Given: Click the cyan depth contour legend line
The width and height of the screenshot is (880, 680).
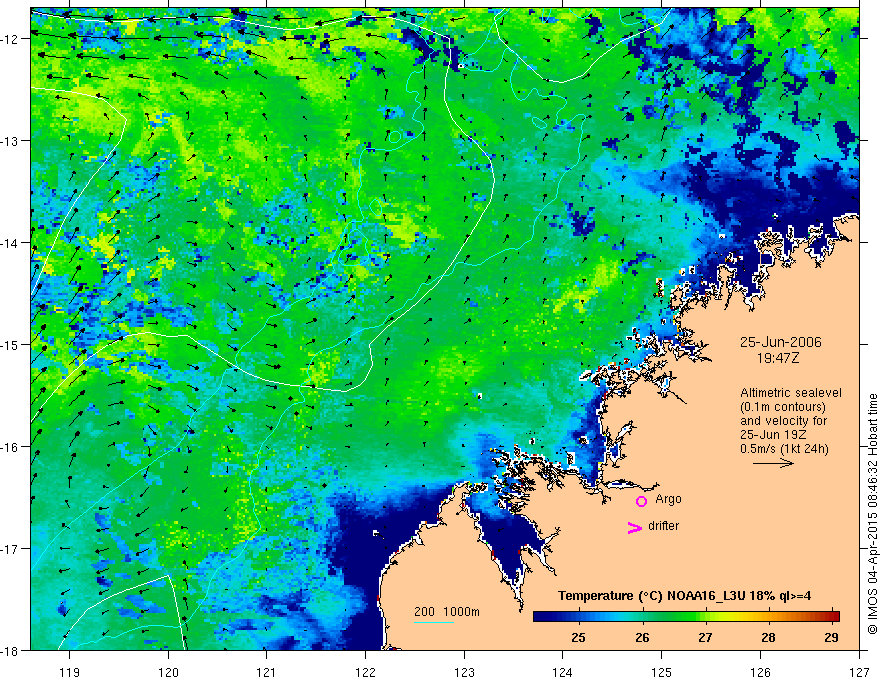Looking at the screenshot, I should (x=434, y=622).
